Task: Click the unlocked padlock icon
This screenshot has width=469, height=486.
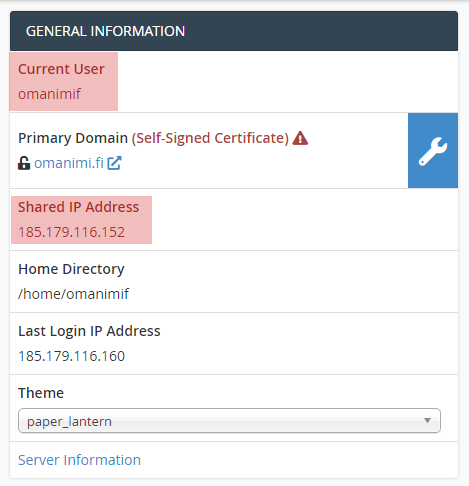Action: 24,163
